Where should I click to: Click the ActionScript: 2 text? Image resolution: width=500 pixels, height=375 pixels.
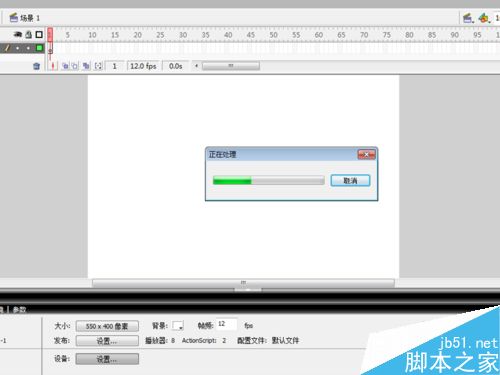coord(204,340)
